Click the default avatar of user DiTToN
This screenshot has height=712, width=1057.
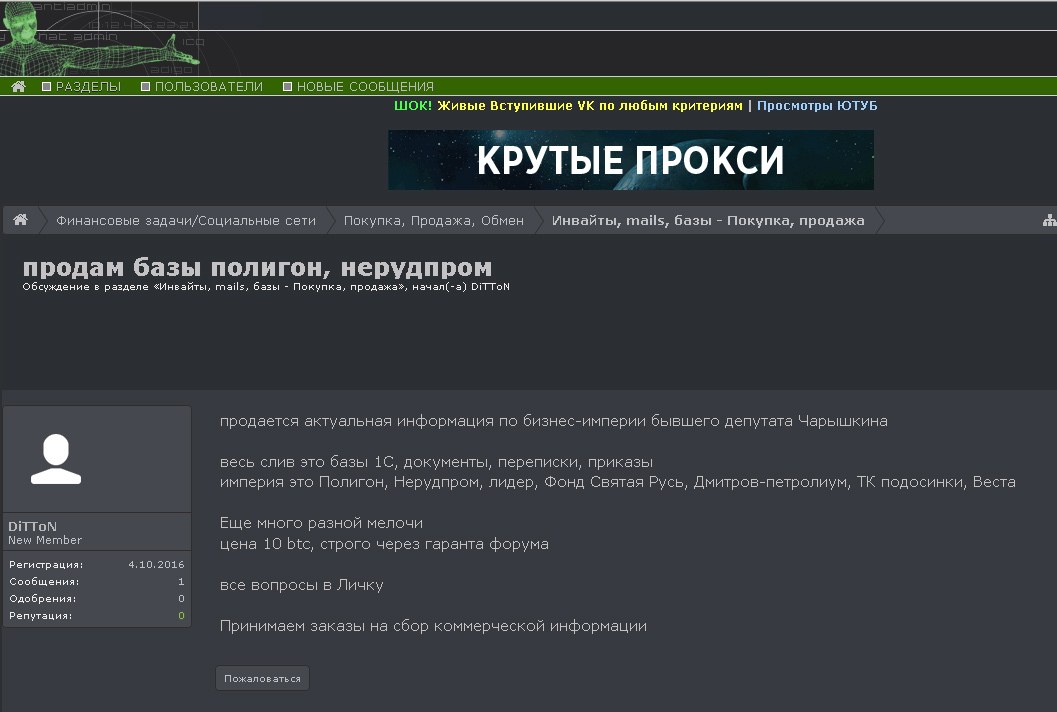point(97,459)
